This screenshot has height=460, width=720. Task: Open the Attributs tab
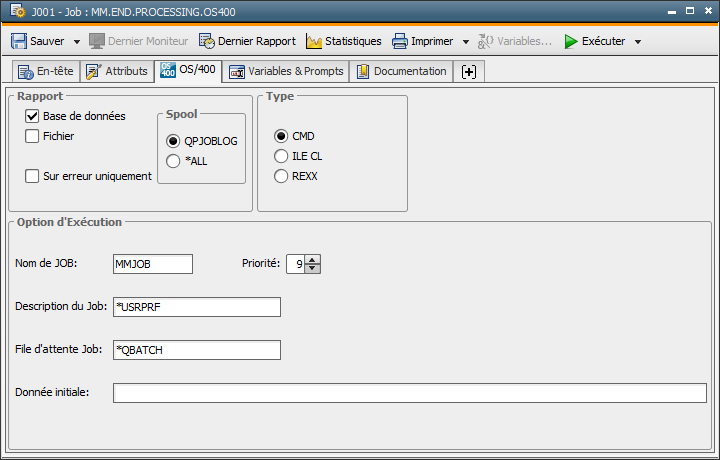click(x=117, y=71)
